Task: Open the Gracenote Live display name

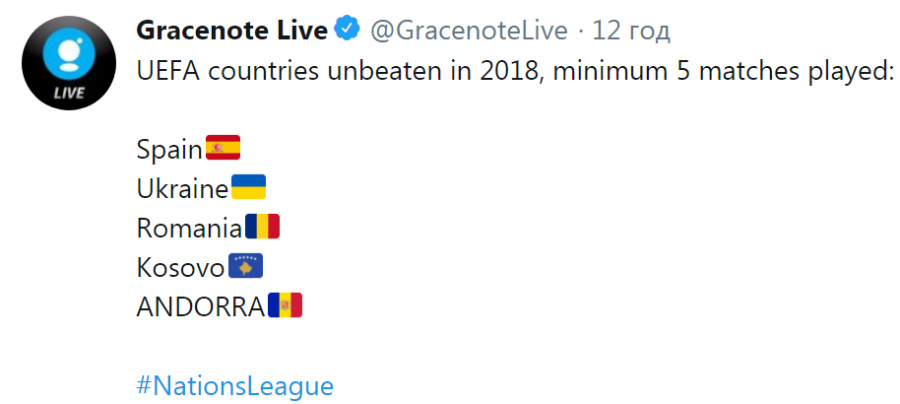Action: (x=232, y=30)
